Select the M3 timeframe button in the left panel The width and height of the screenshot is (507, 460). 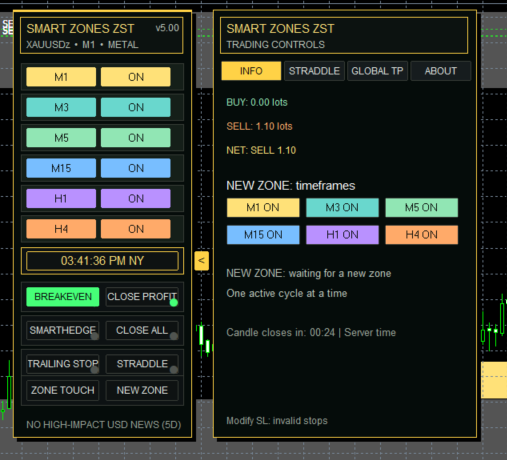click(61, 107)
